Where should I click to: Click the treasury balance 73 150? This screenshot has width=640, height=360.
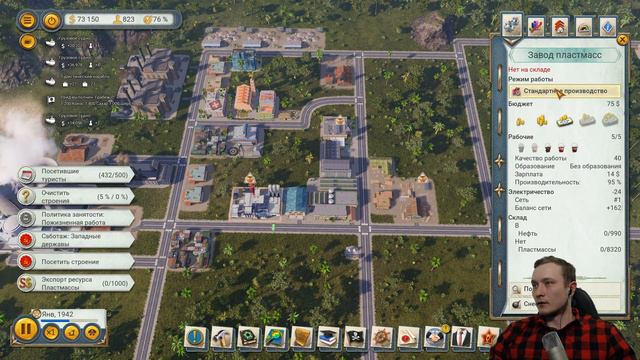click(x=84, y=19)
